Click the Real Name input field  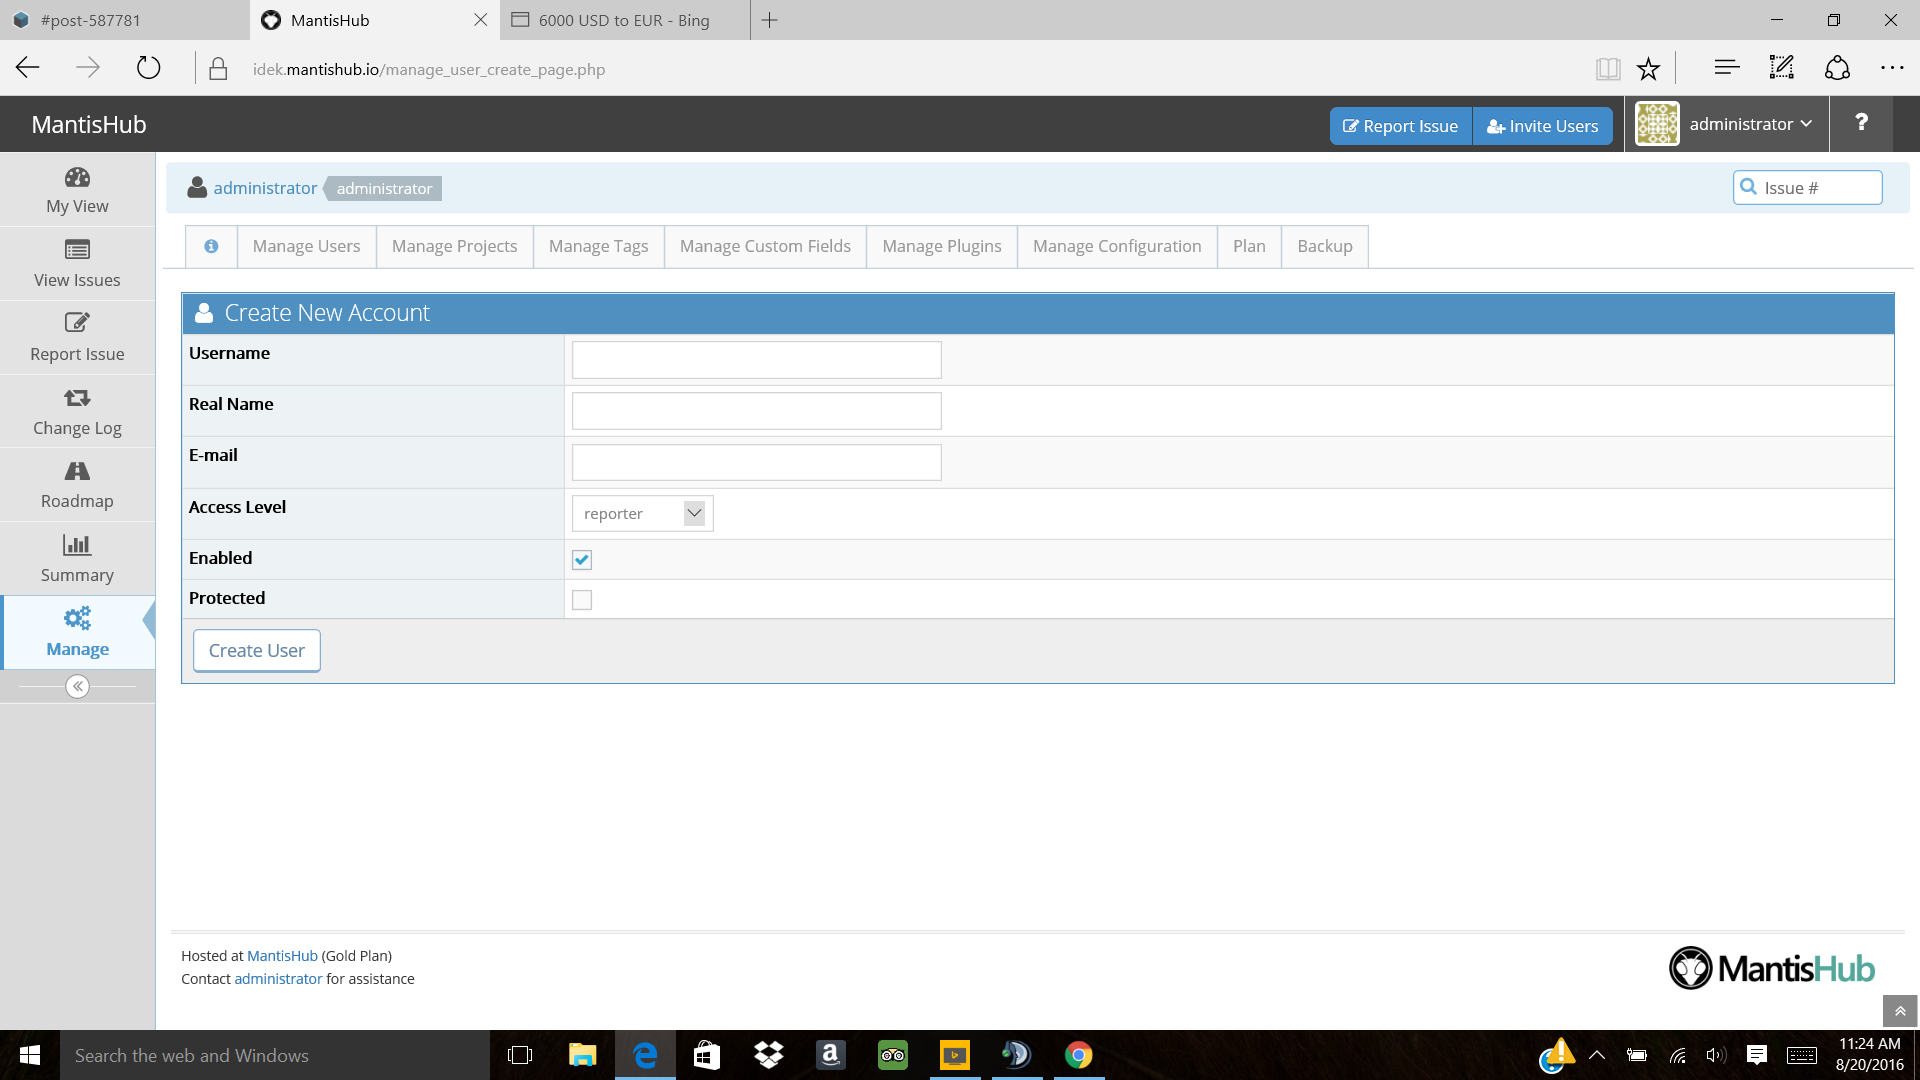(756, 411)
